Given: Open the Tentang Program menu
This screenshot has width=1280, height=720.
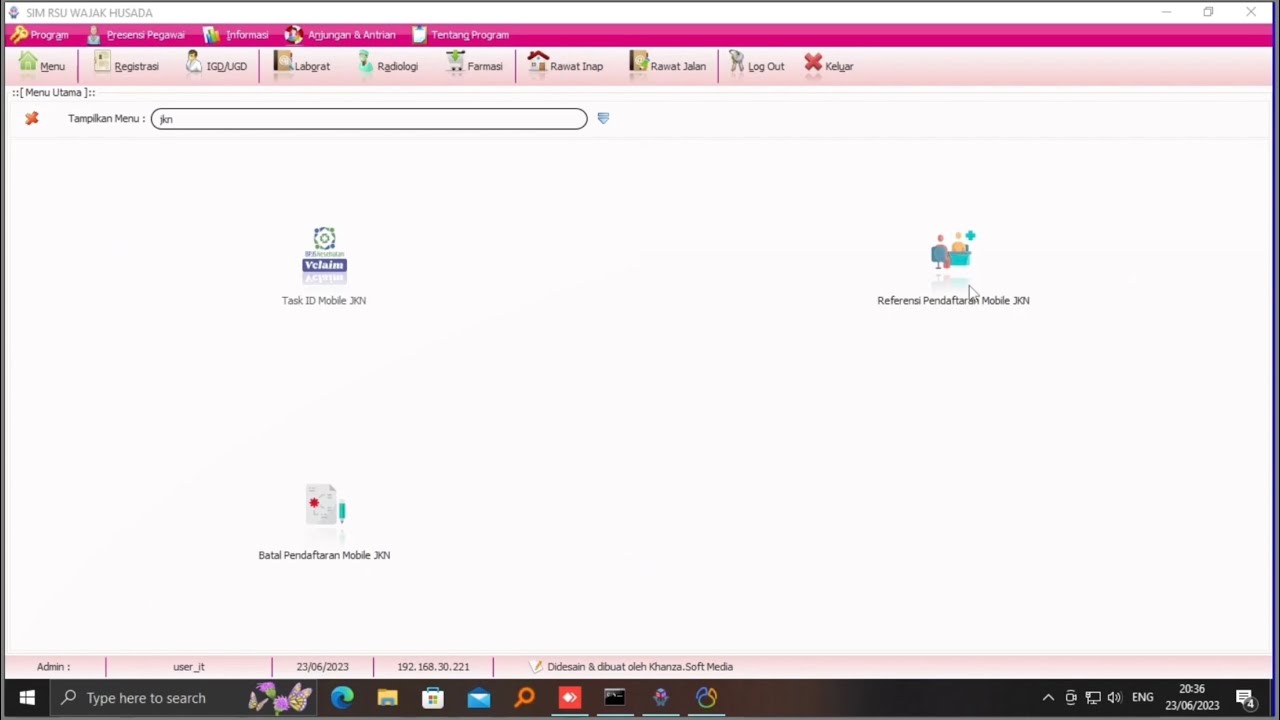Looking at the screenshot, I should point(461,35).
